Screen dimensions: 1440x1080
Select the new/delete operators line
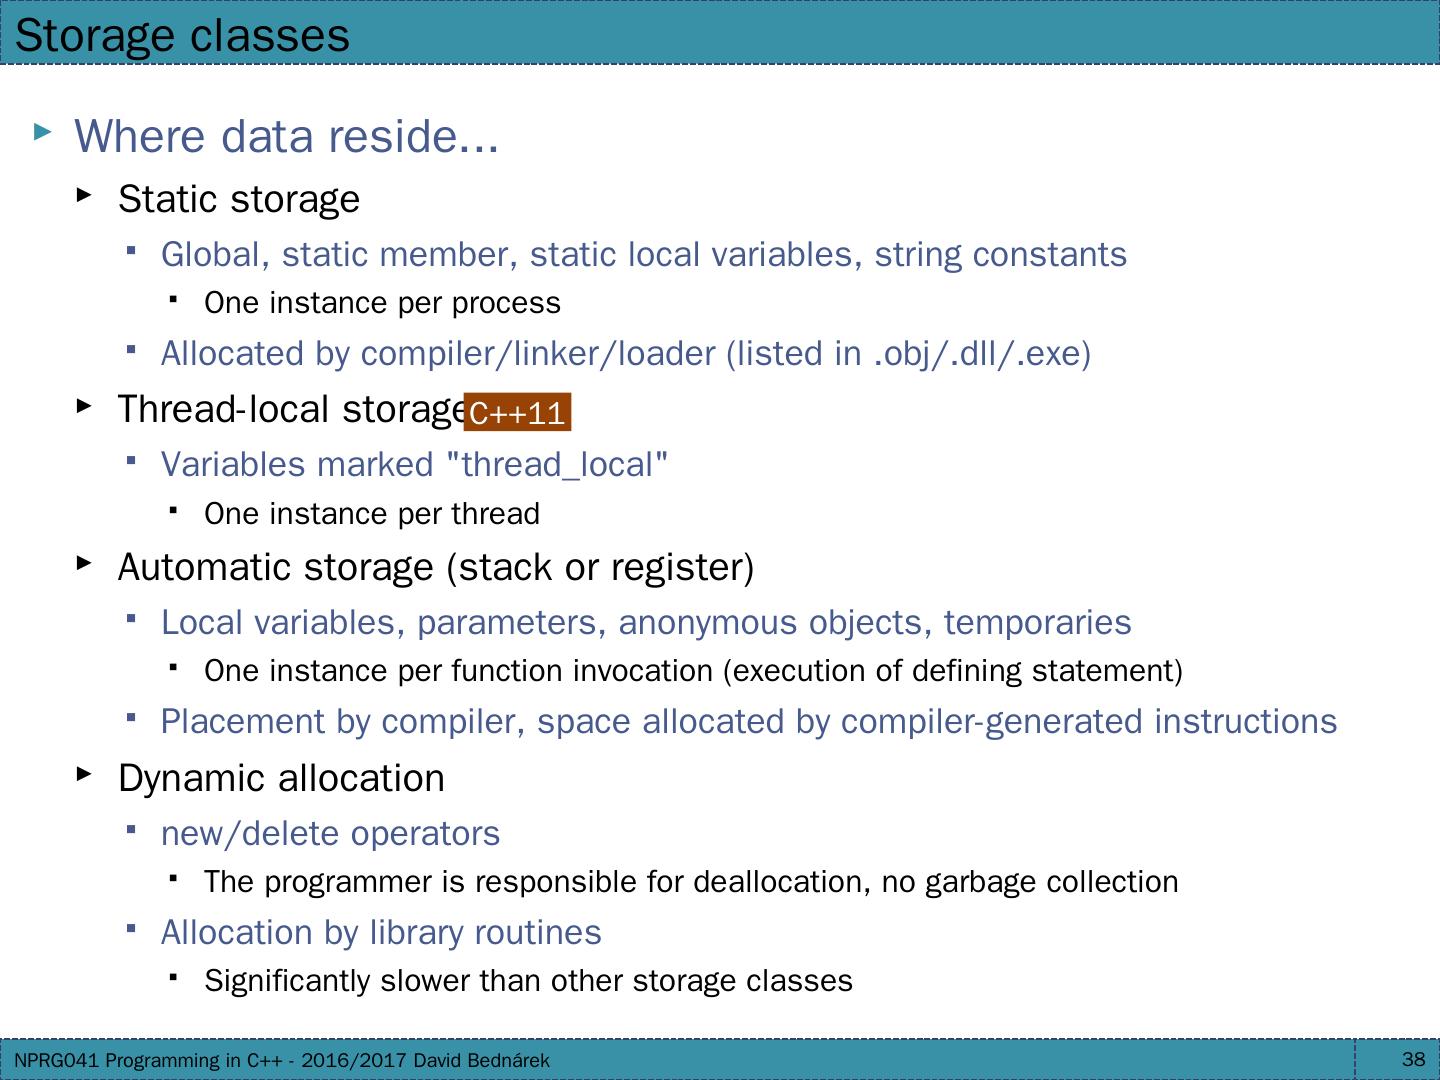[330, 833]
